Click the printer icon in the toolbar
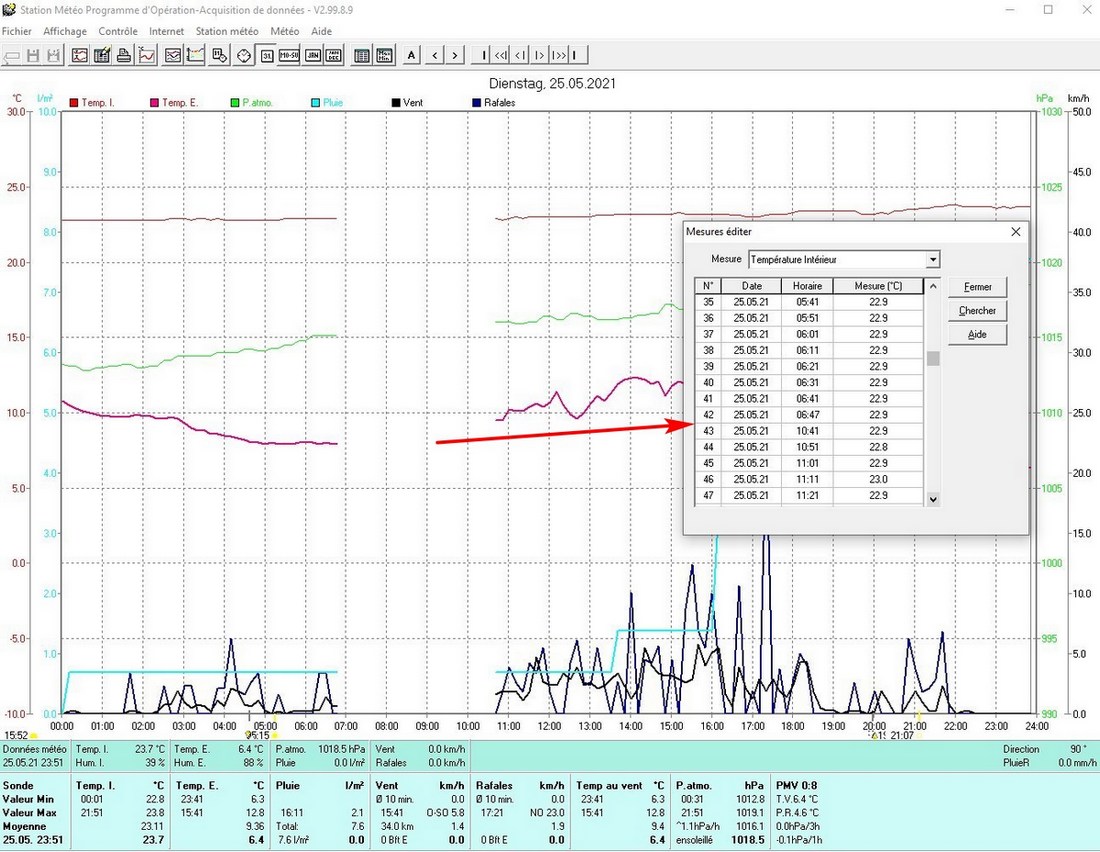The width and height of the screenshot is (1100, 852). point(123,55)
